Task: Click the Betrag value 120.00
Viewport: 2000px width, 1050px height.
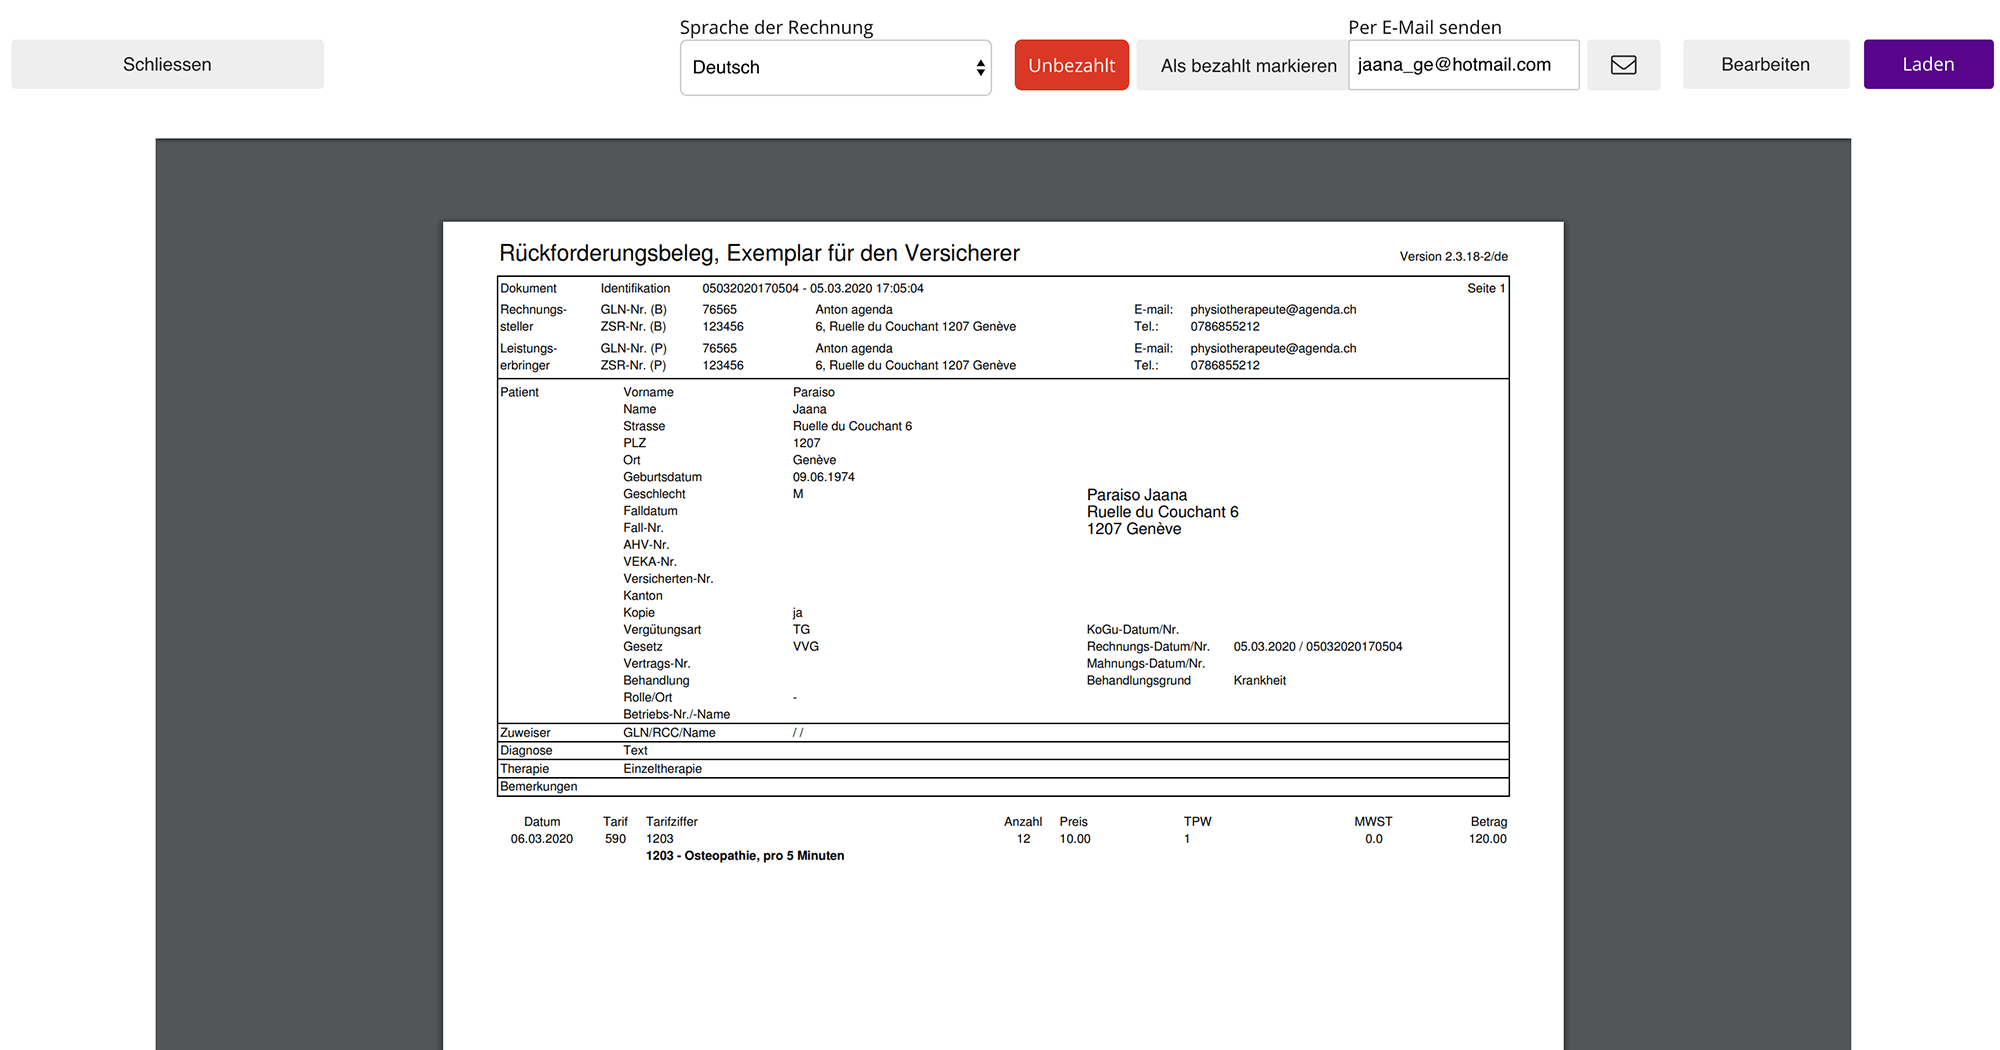Action: point(1487,839)
